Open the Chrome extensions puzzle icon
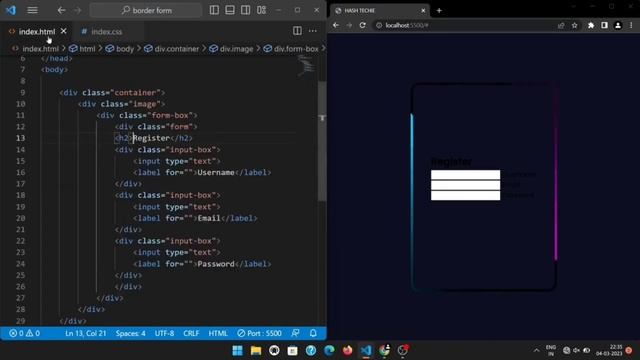Screen dimensions: 640x360 pyautogui.click(x=591, y=25)
